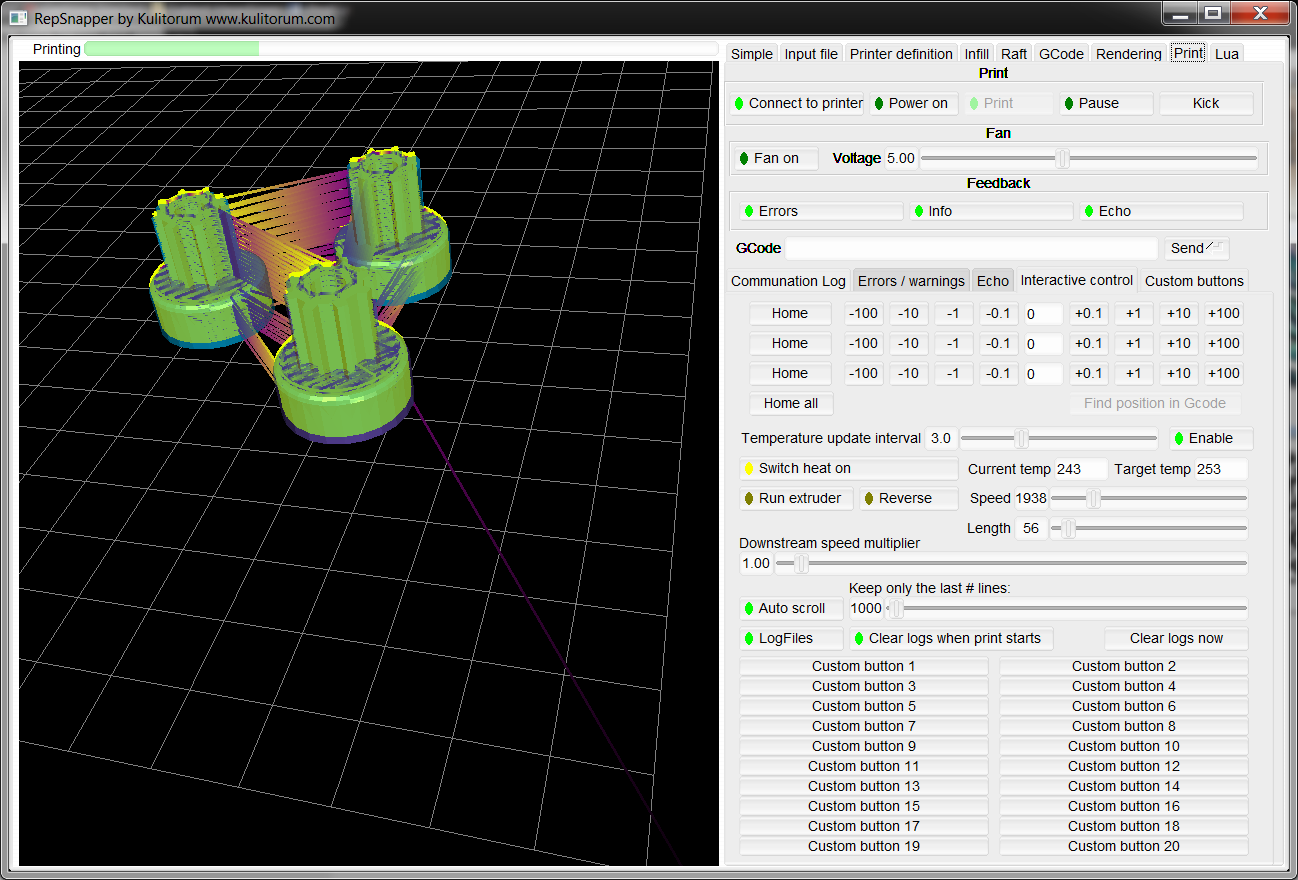
Task: Click Connect to printer
Action: tap(797, 103)
